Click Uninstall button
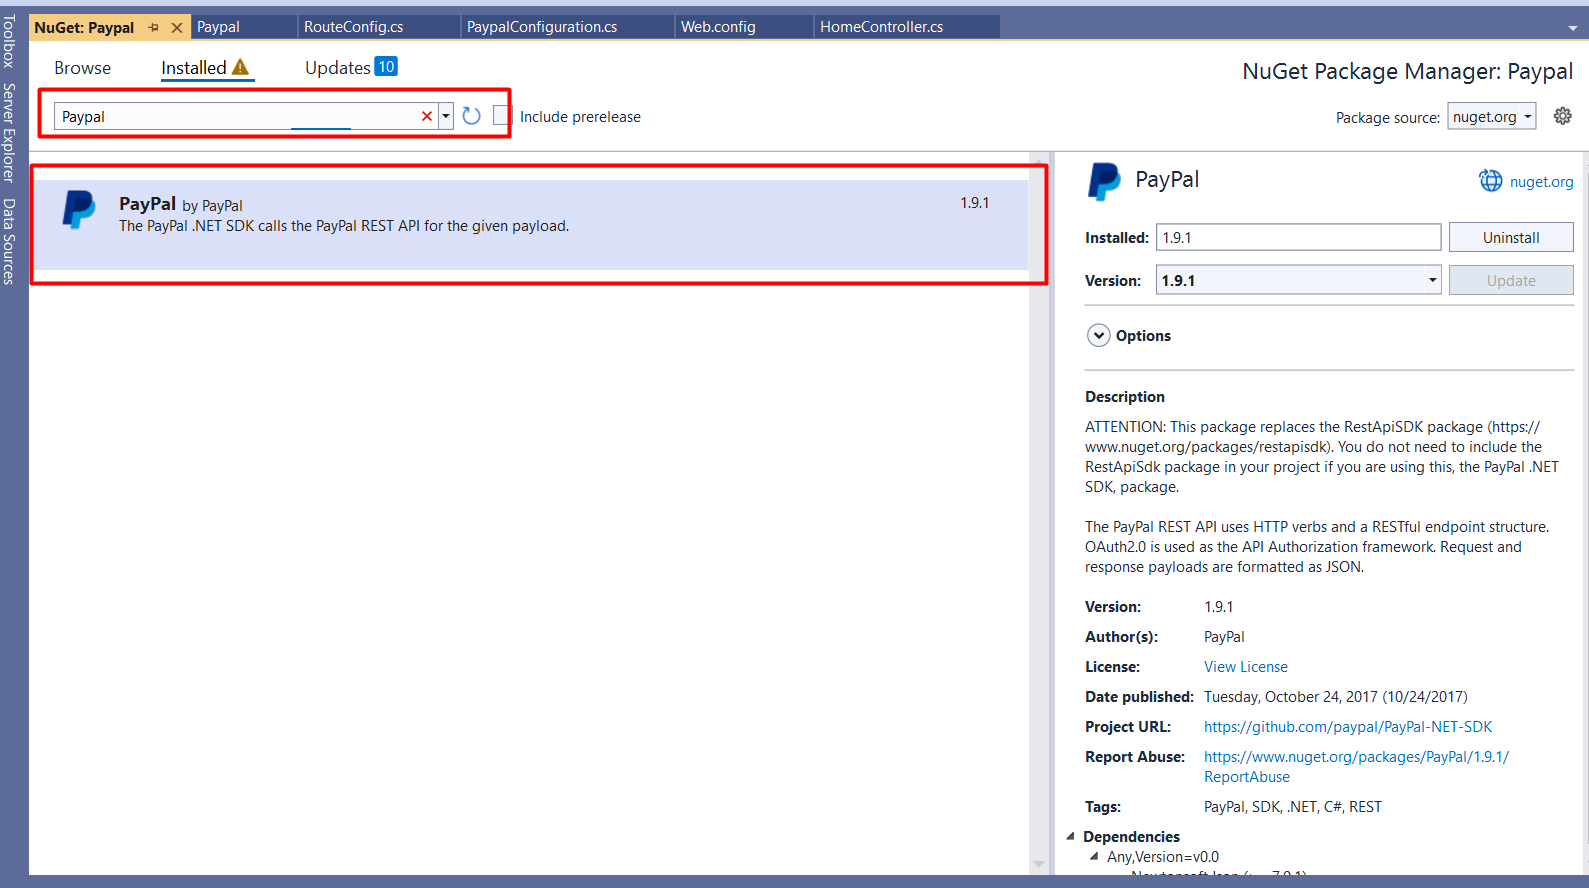 coord(1511,237)
